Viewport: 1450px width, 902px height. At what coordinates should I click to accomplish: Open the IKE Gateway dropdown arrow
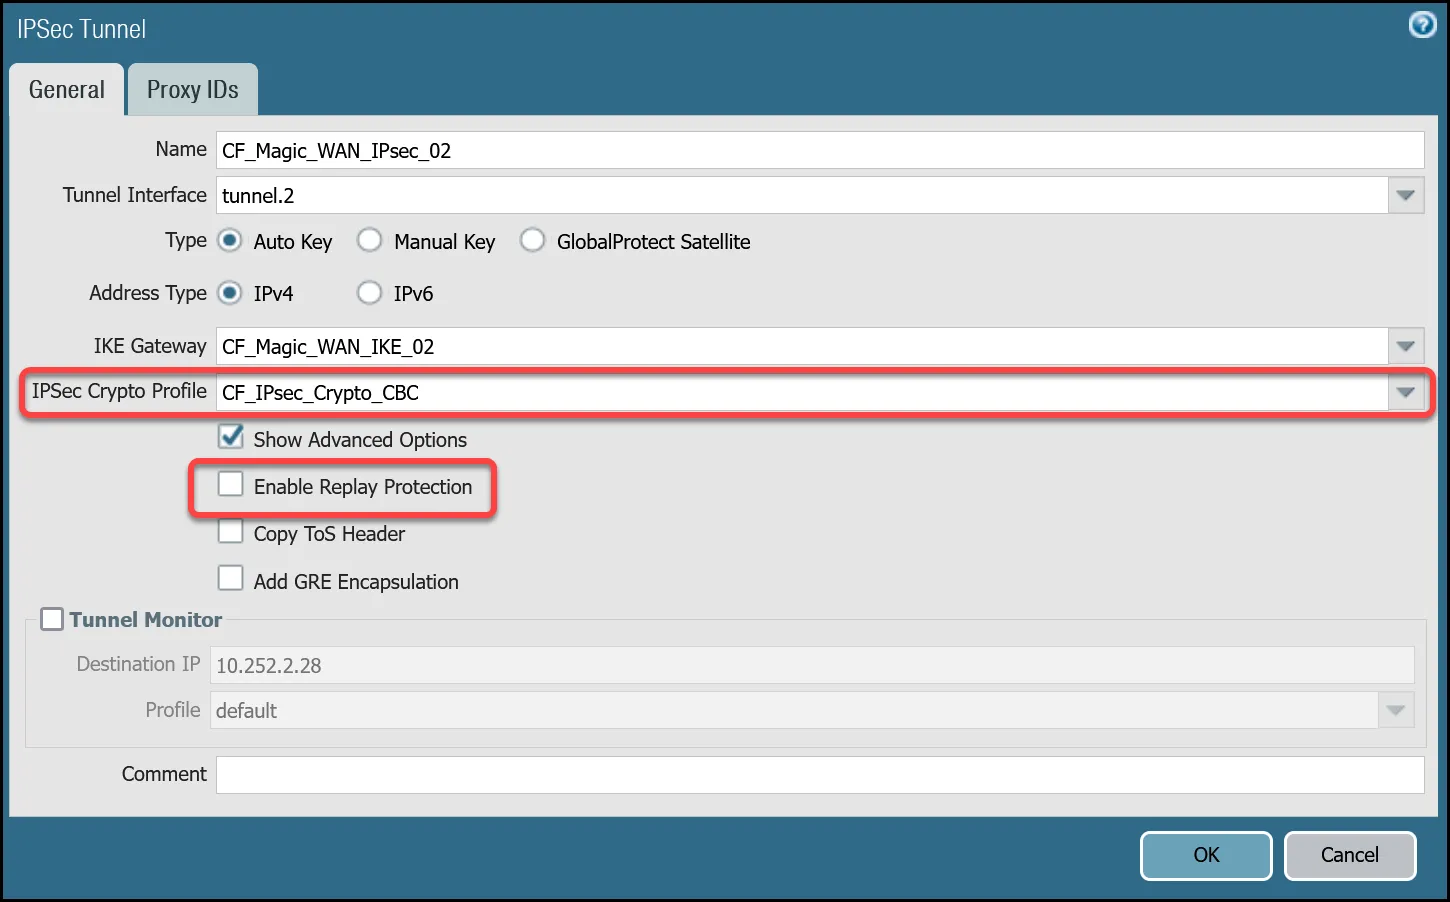1405,347
